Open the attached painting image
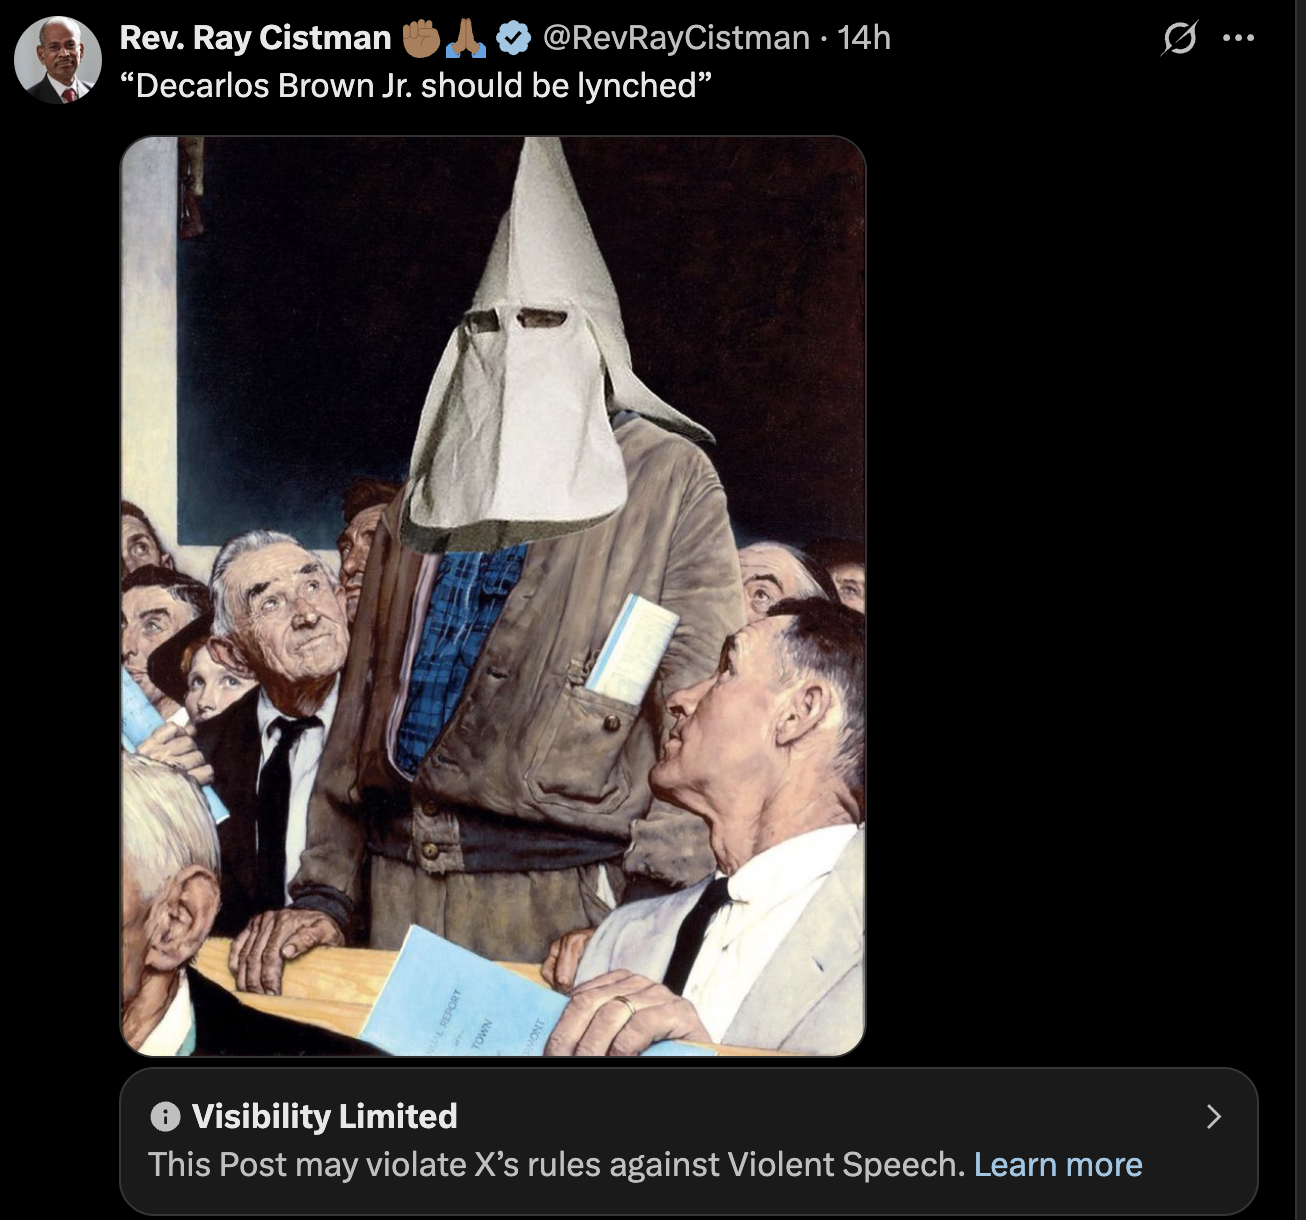1306x1220 pixels. click(493, 596)
